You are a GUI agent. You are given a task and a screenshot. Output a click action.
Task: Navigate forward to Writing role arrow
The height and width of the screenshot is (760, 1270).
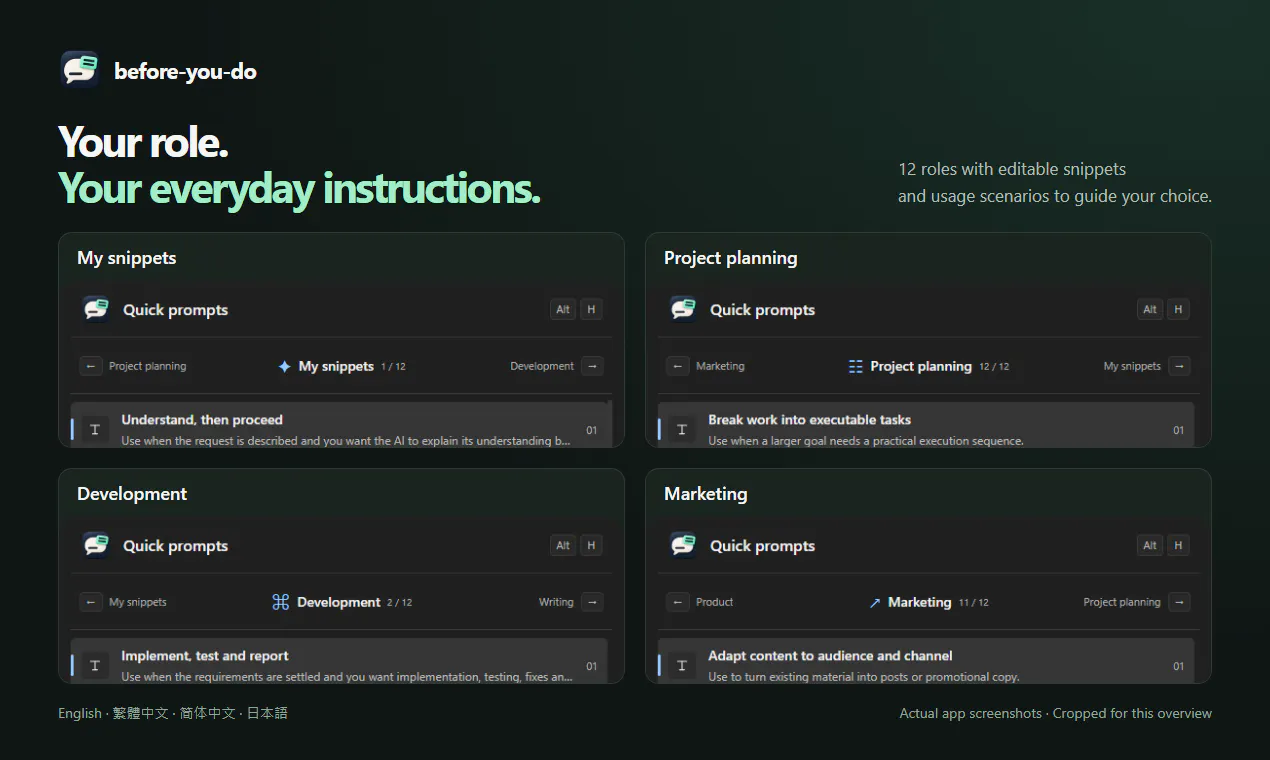(x=592, y=602)
